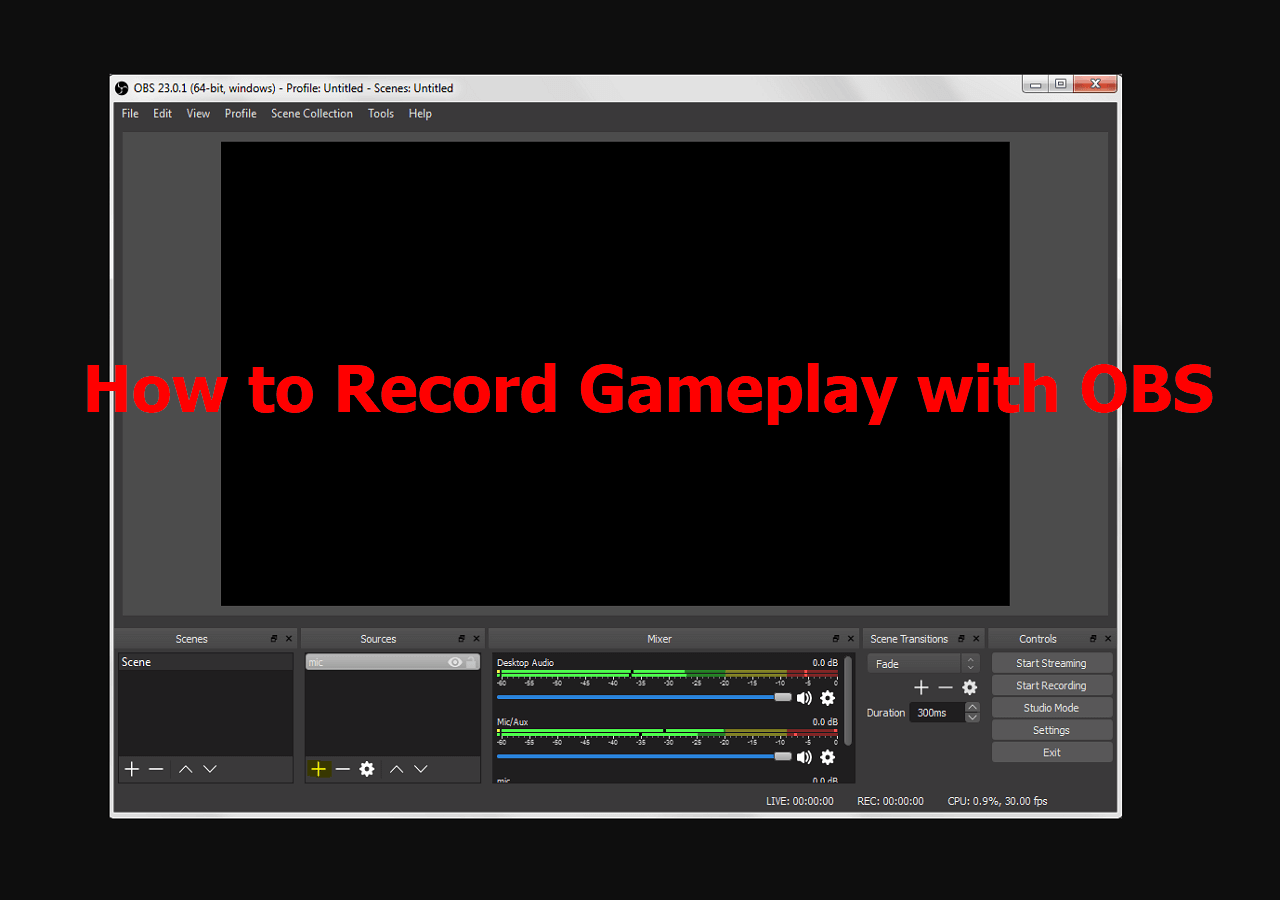
Task: Click Start Streaming button
Action: click(x=1051, y=663)
